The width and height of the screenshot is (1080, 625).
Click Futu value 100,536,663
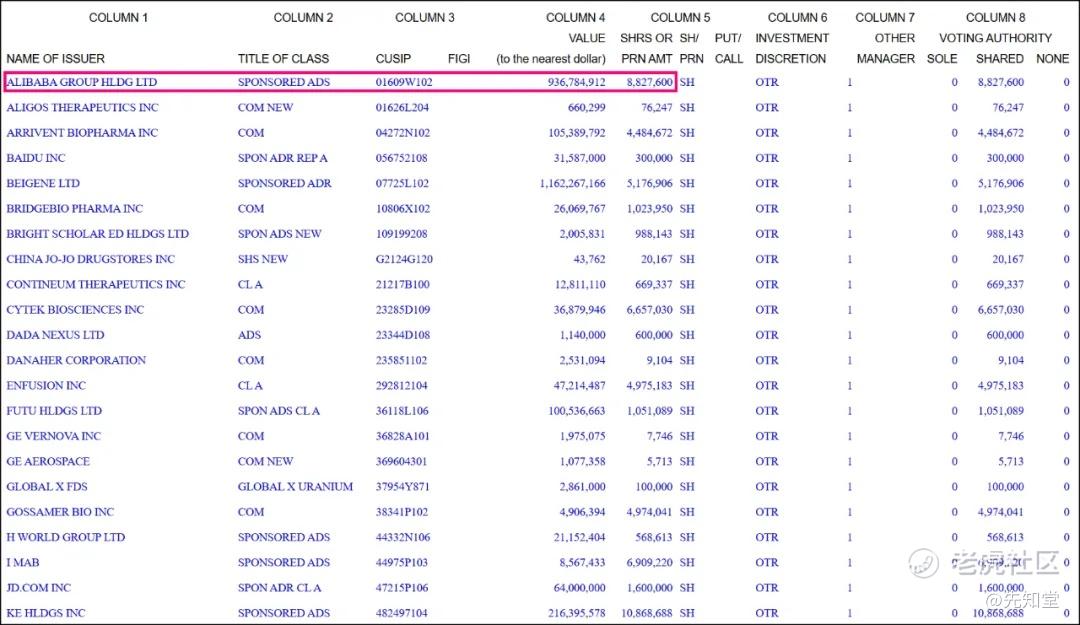coord(577,411)
